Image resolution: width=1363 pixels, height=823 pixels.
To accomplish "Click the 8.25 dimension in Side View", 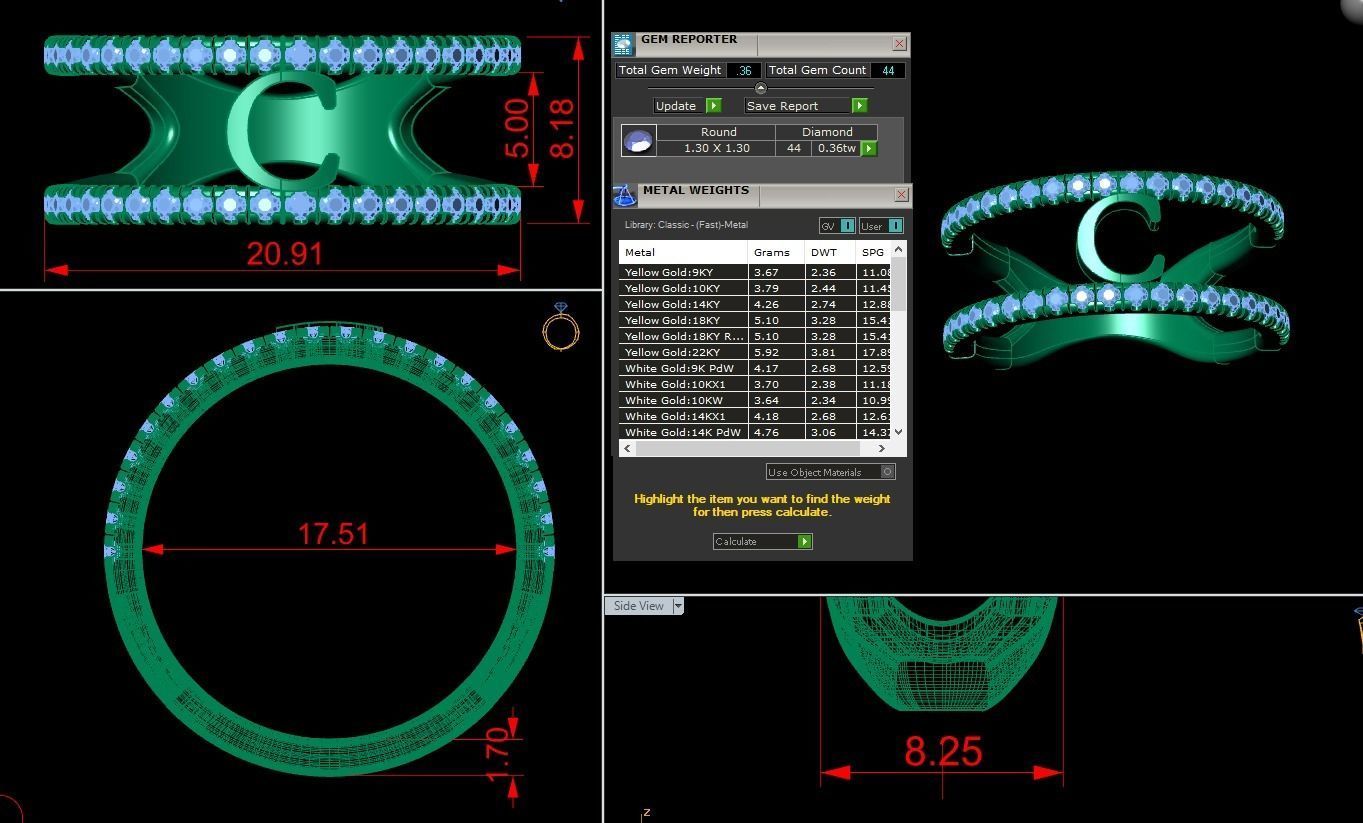I will [x=943, y=751].
